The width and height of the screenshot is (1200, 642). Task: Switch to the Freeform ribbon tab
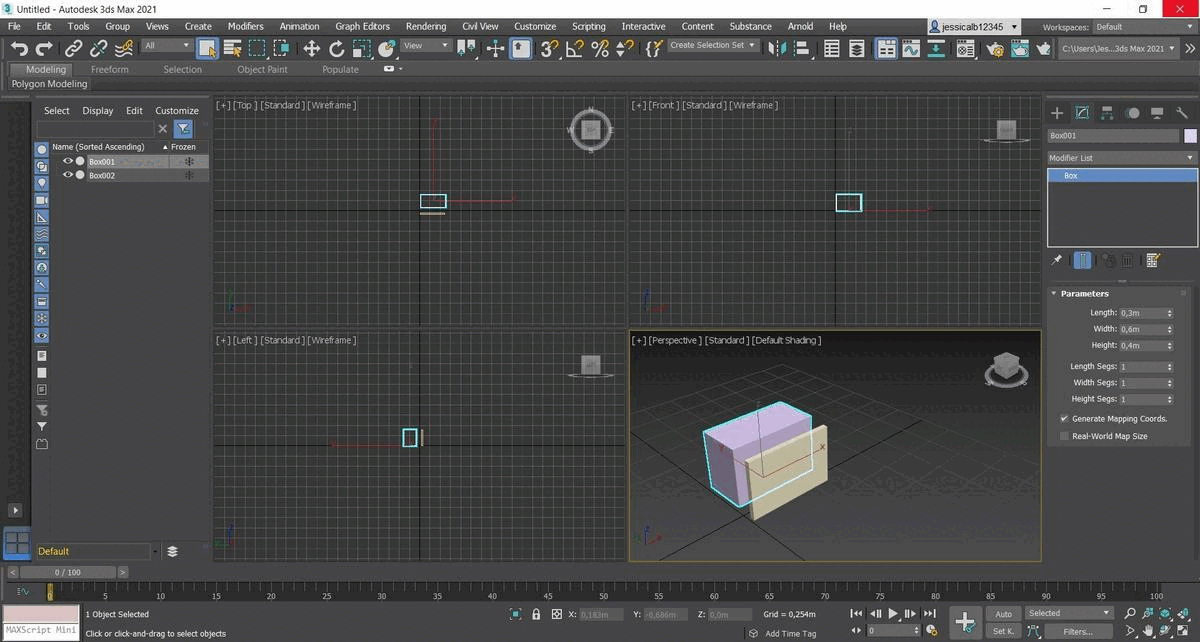[109, 70]
